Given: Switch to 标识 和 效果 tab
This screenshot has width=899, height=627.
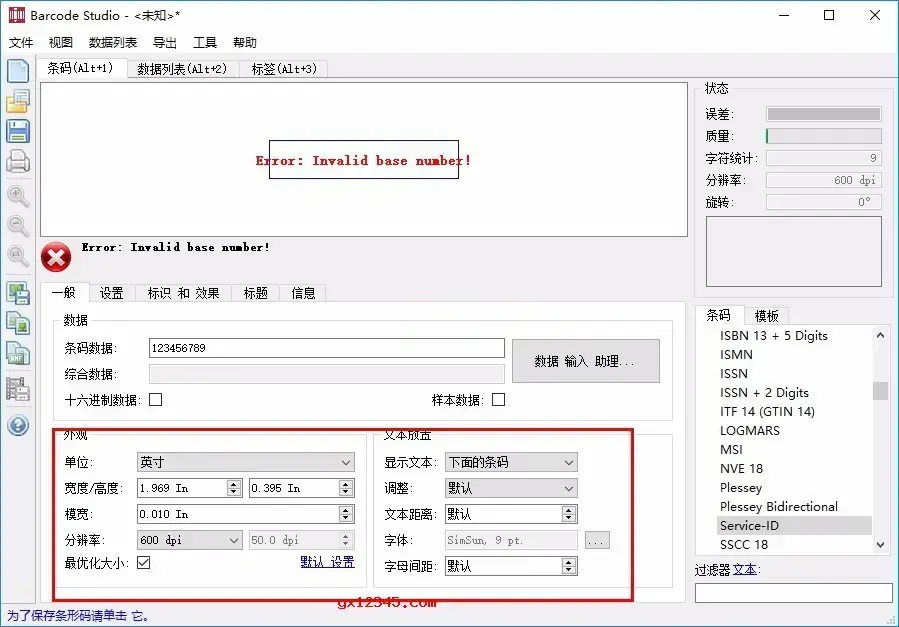Looking at the screenshot, I should [x=183, y=293].
